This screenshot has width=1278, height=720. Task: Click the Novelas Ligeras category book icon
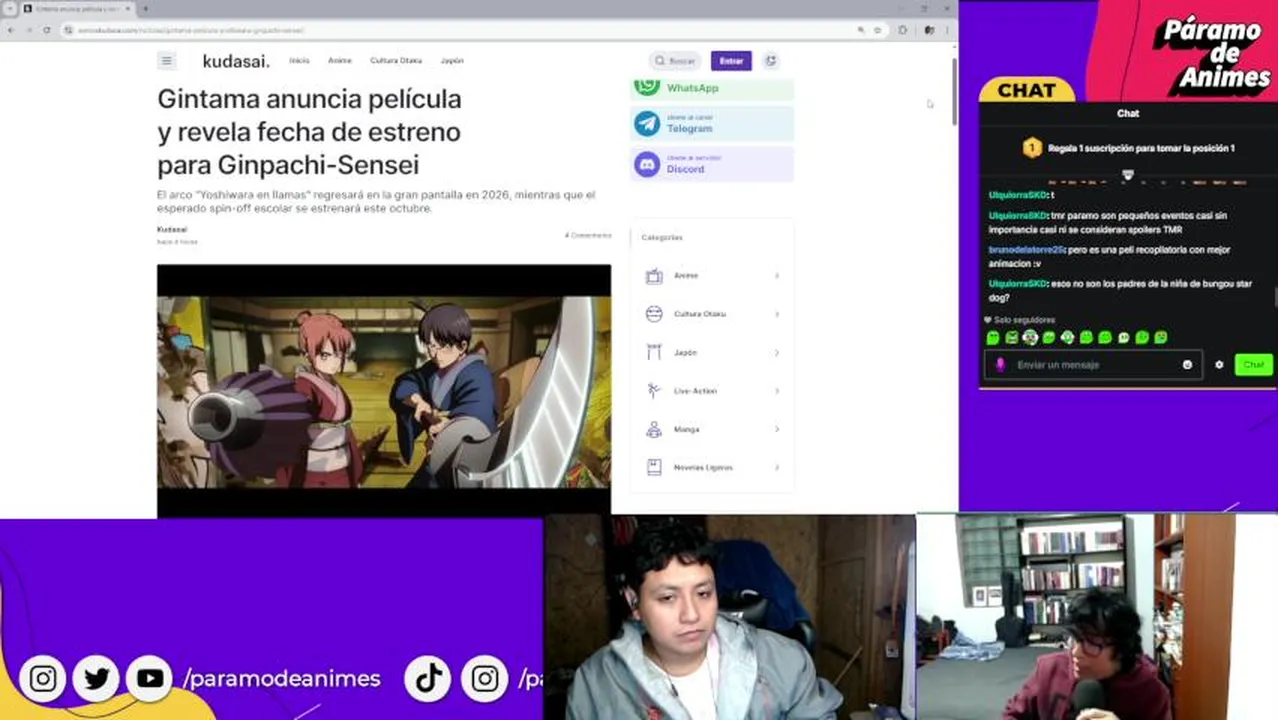[654, 467]
